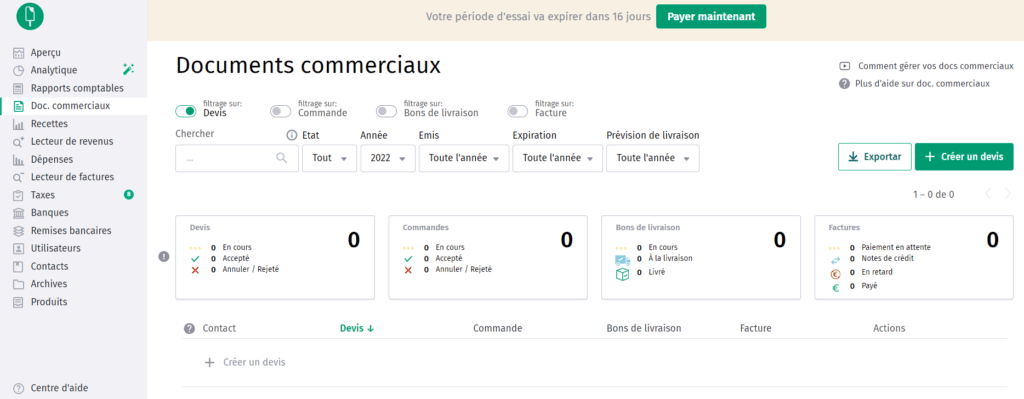Click into the Chercher search field
The width and height of the screenshot is (1024, 399).
[236, 158]
